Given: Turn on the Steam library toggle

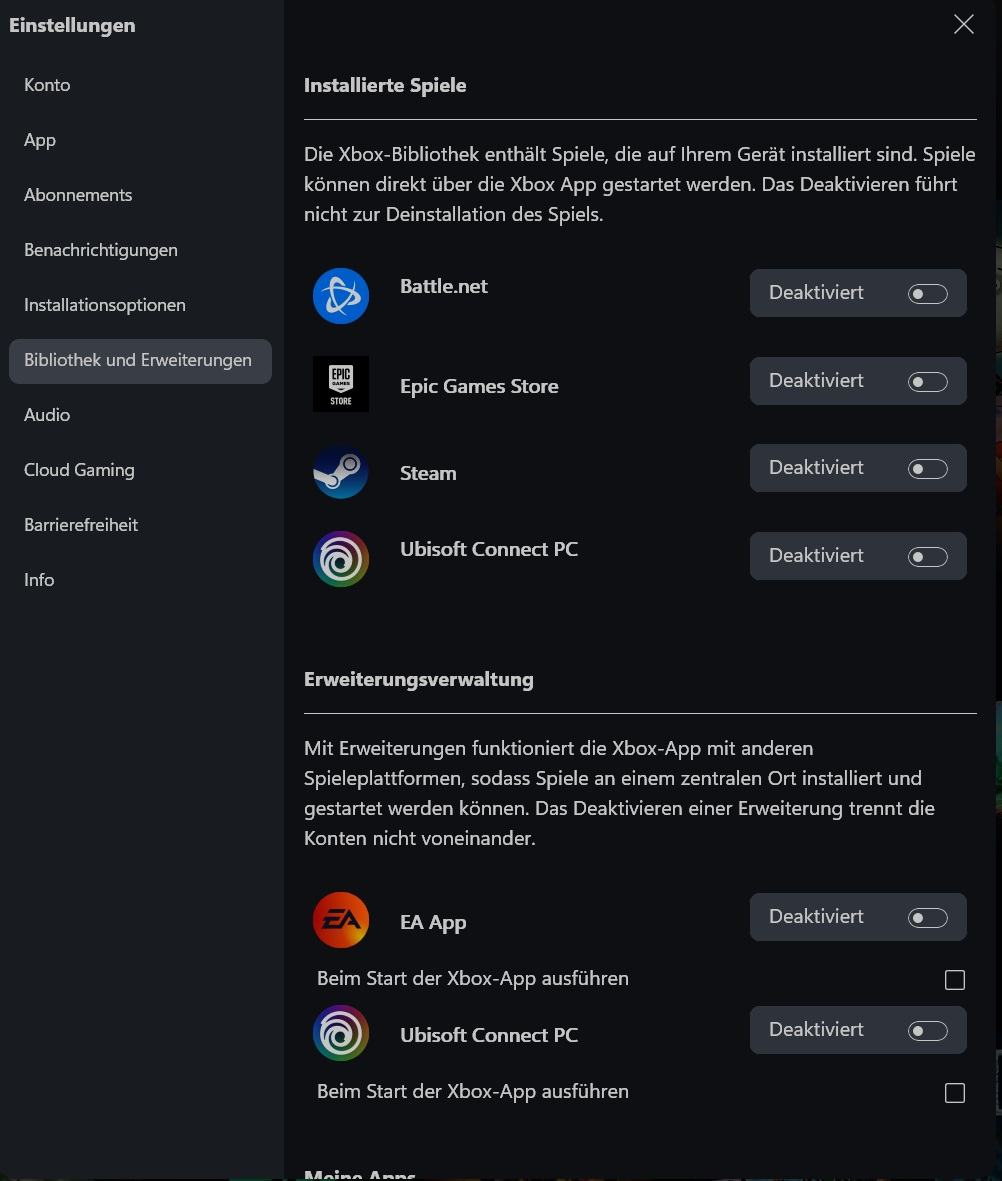Looking at the screenshot, I should pos(927,469).
